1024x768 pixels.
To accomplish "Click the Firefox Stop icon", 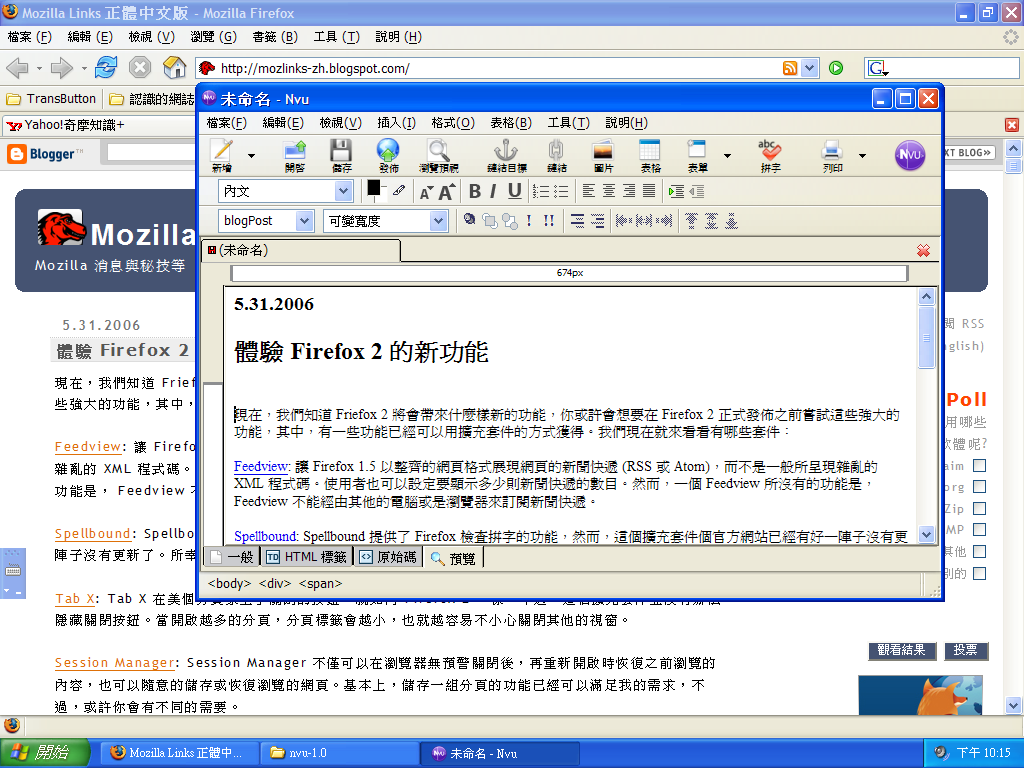I will point(140,67).
